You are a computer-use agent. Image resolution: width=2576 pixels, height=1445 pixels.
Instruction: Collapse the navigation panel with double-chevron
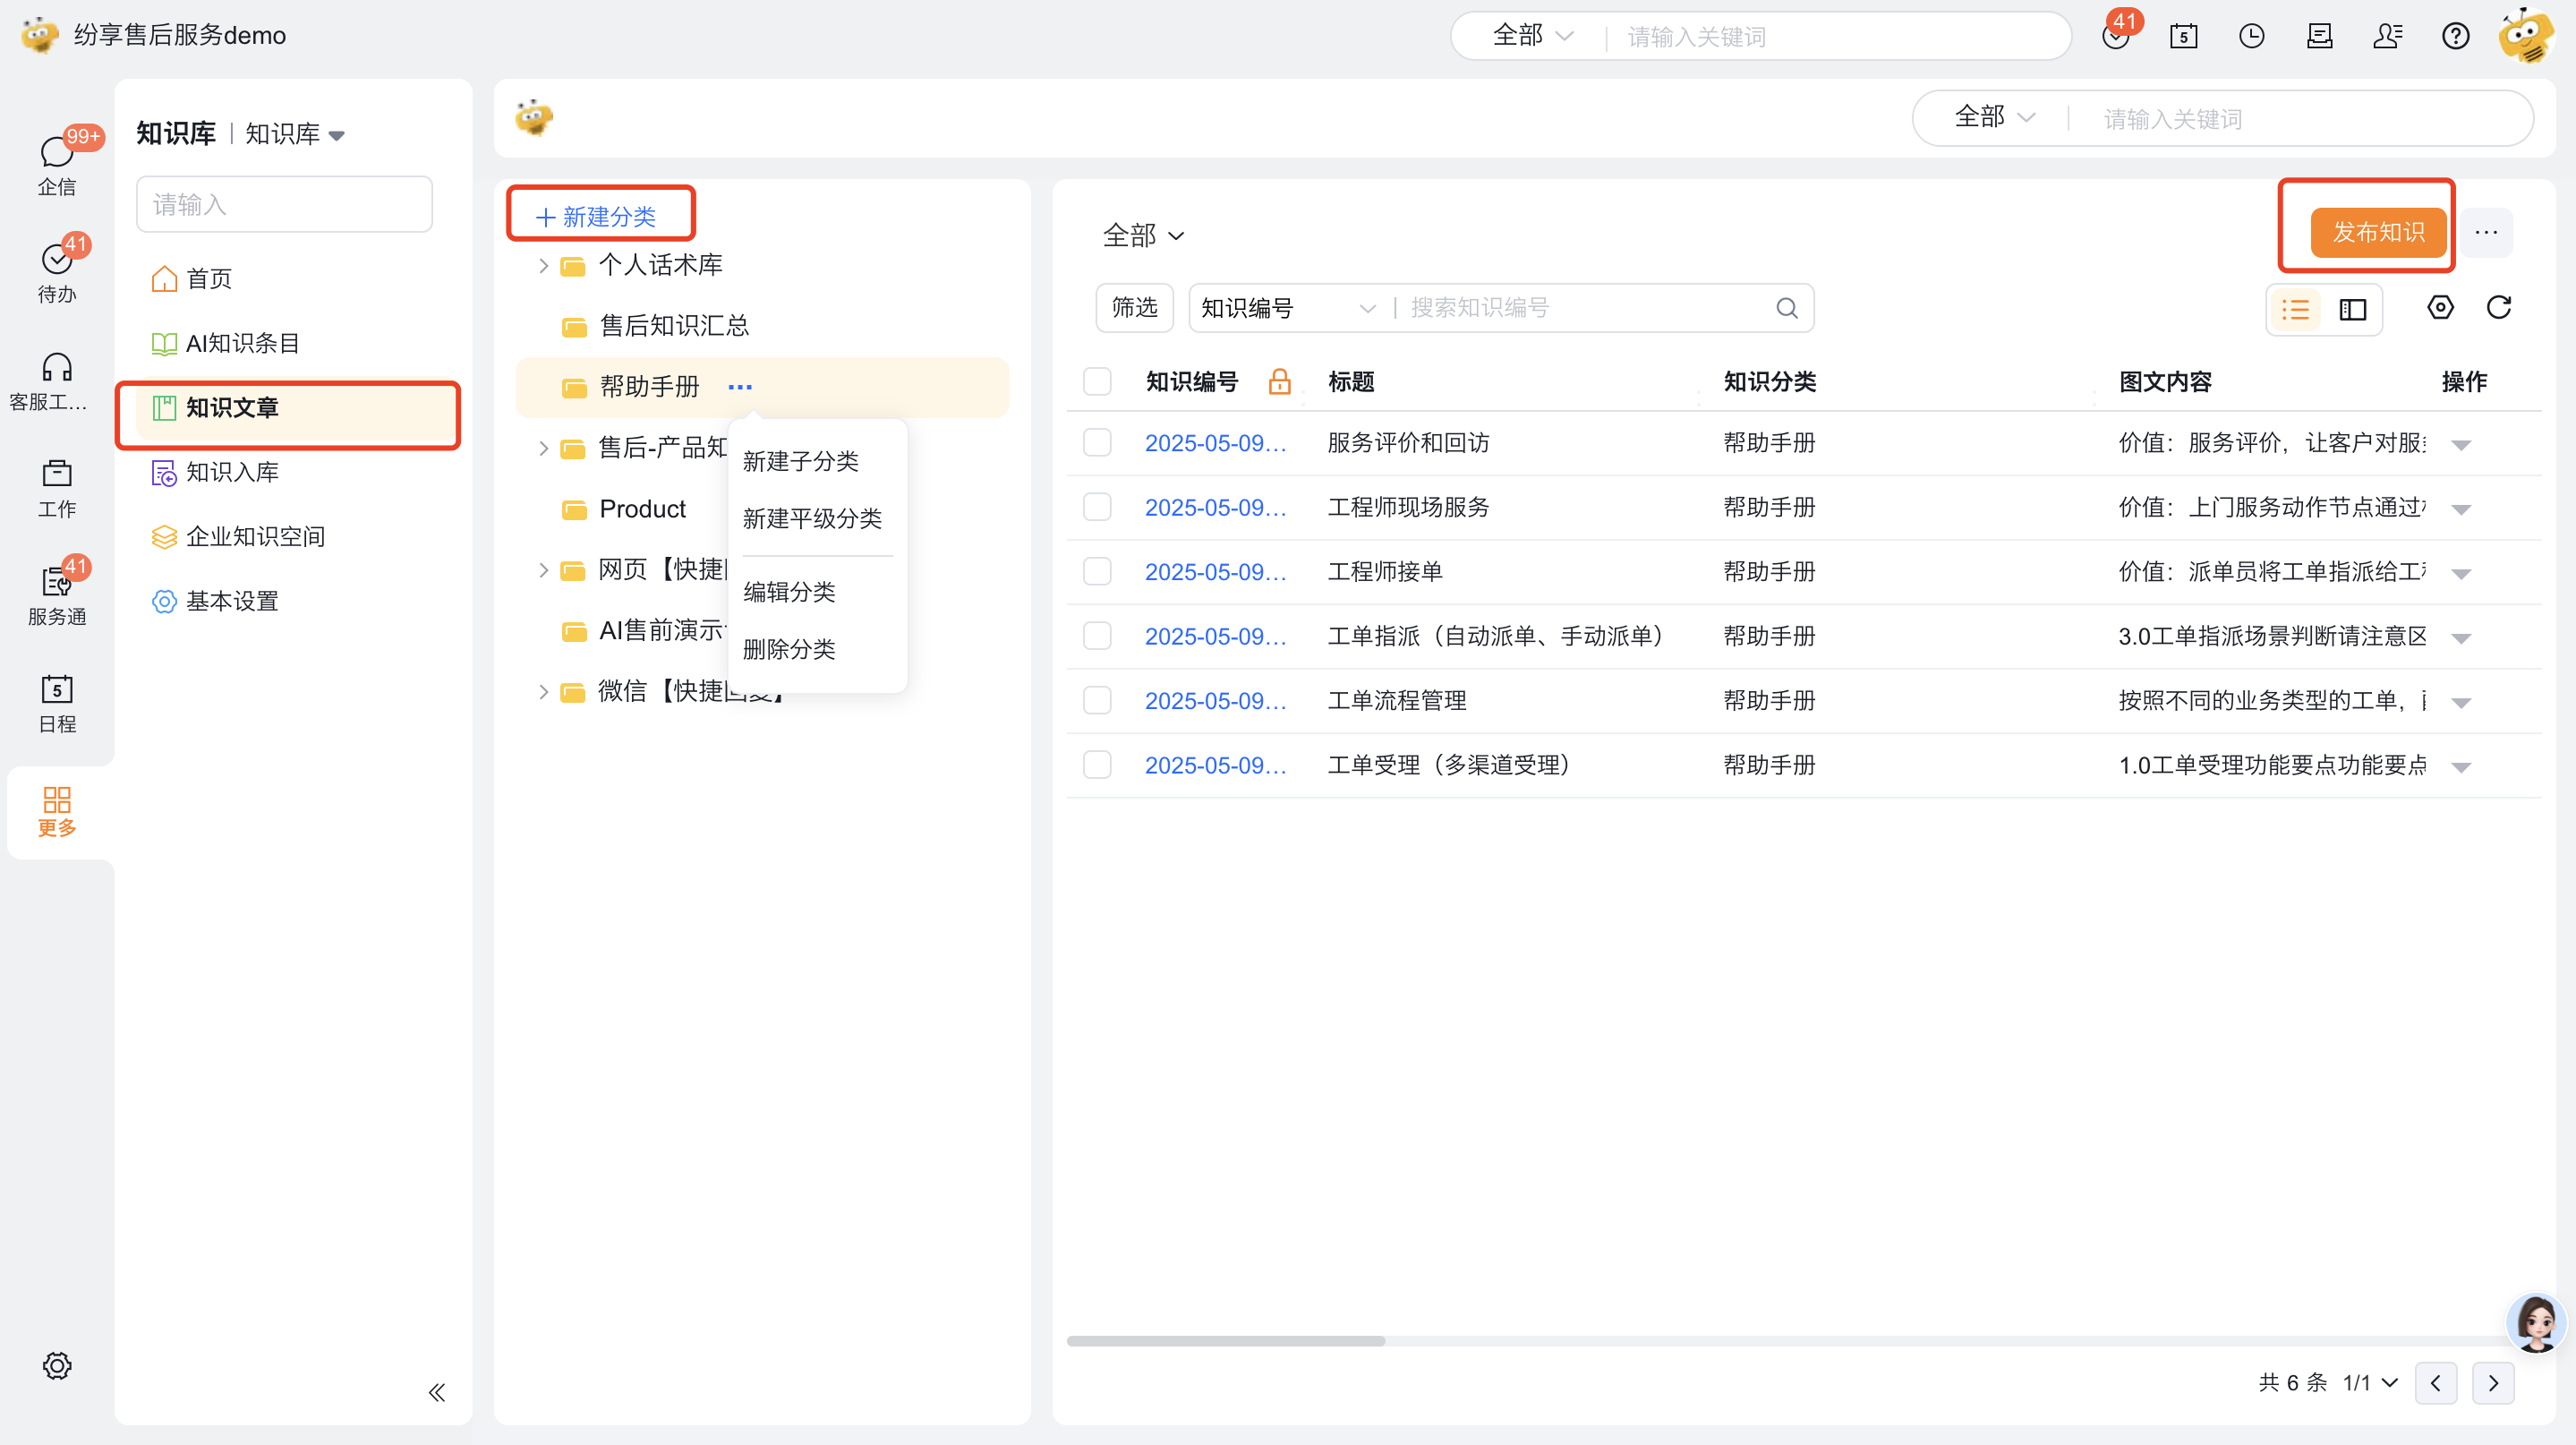(437, 1392)
